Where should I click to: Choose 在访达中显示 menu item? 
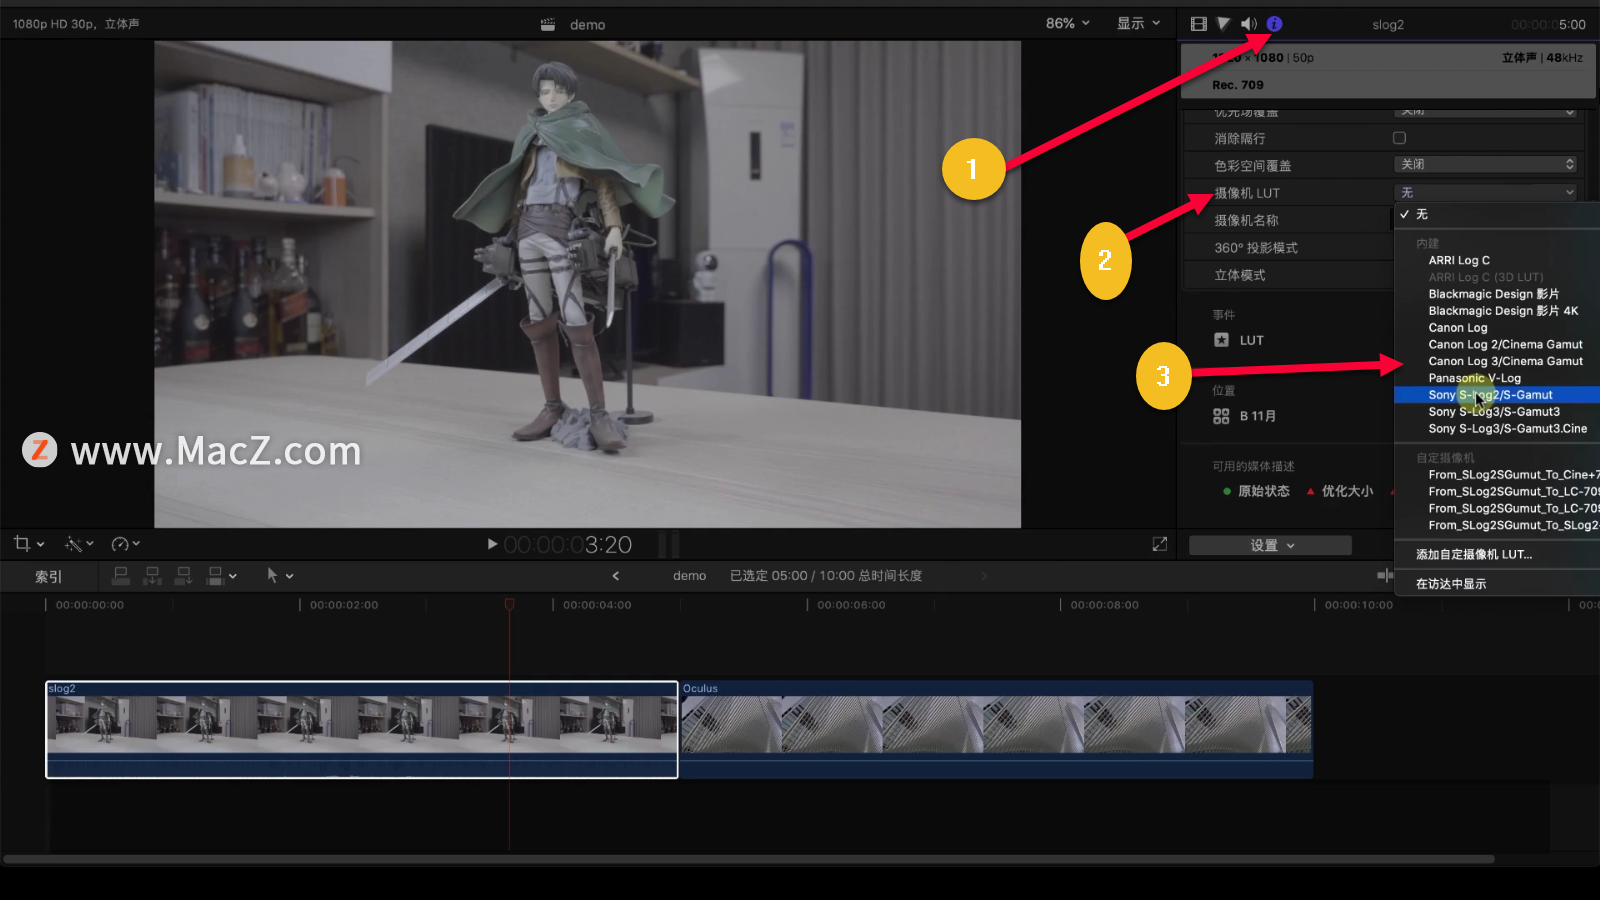point(1450,584)
